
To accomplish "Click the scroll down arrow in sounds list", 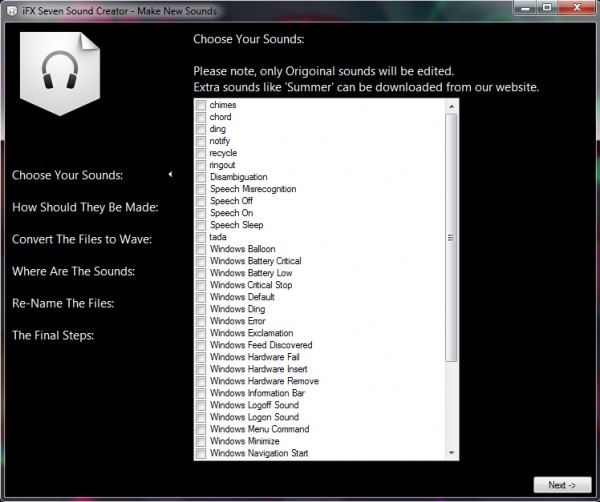I will pos(452,453).
